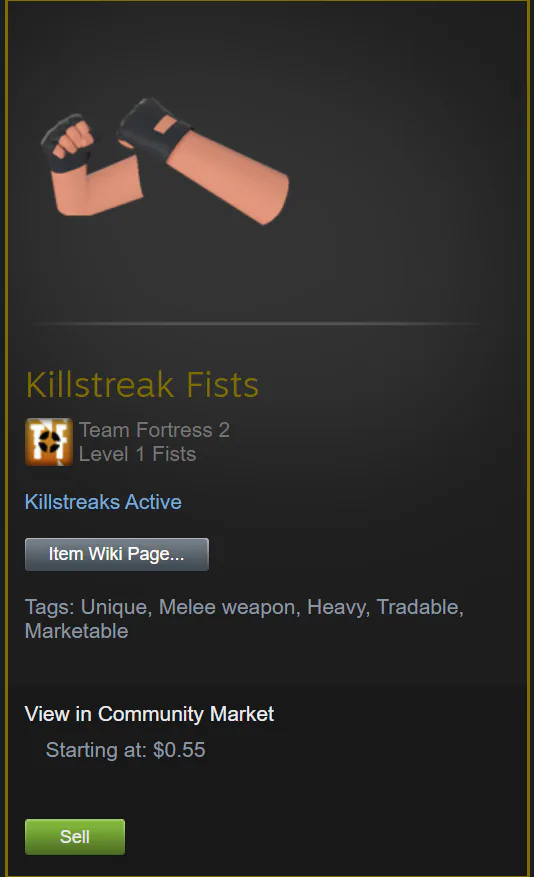Click the Level 1 Fists label

coord(138,454)
